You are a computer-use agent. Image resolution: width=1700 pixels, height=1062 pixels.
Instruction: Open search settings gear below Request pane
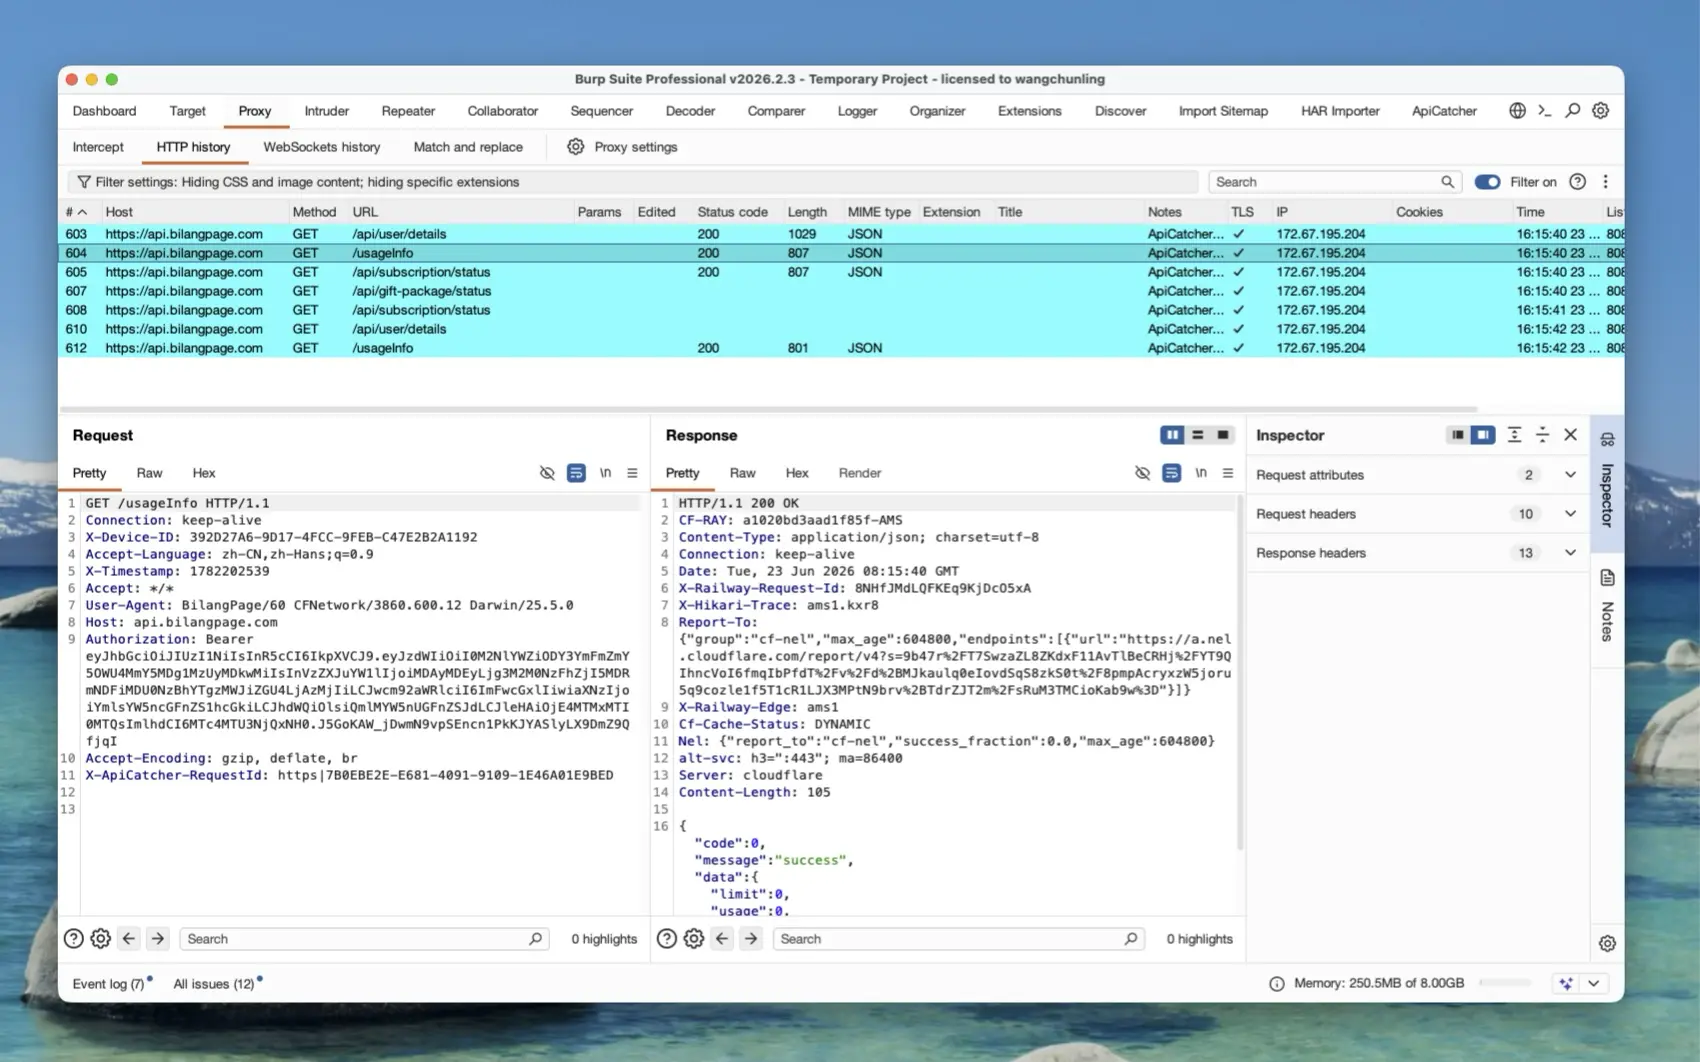pos(101,939)
